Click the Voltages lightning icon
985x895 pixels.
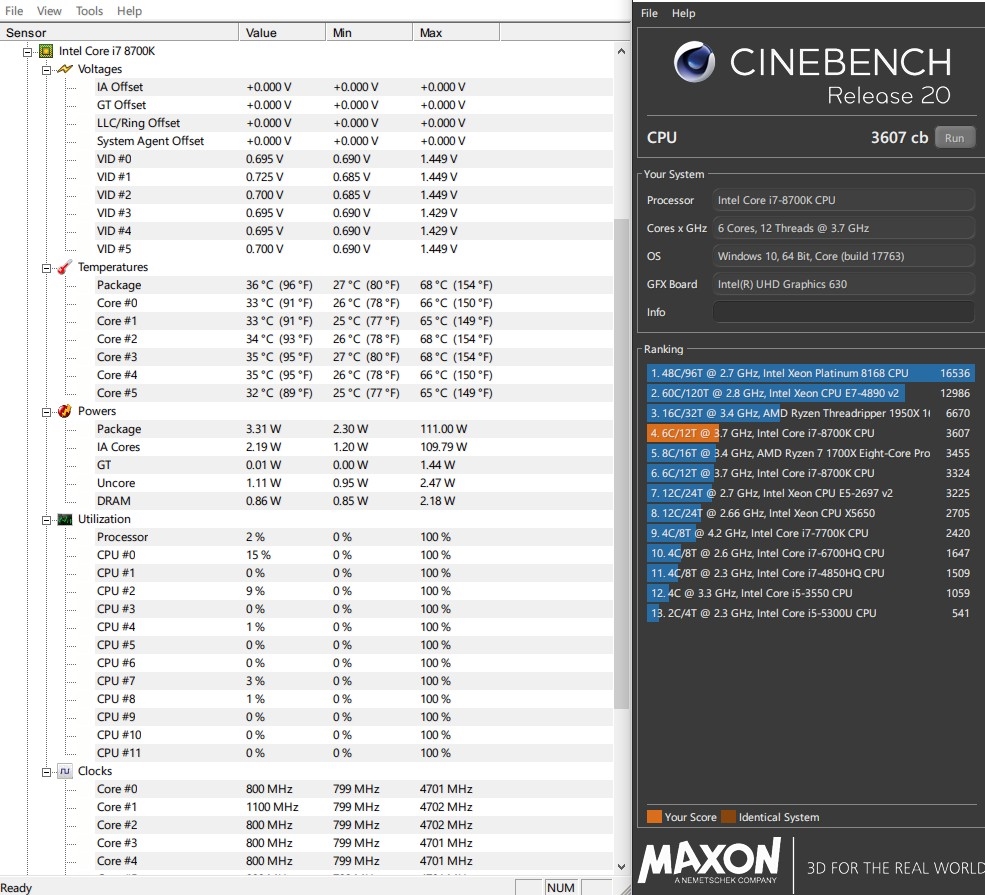pyautogui.click(x=64, y=69)
